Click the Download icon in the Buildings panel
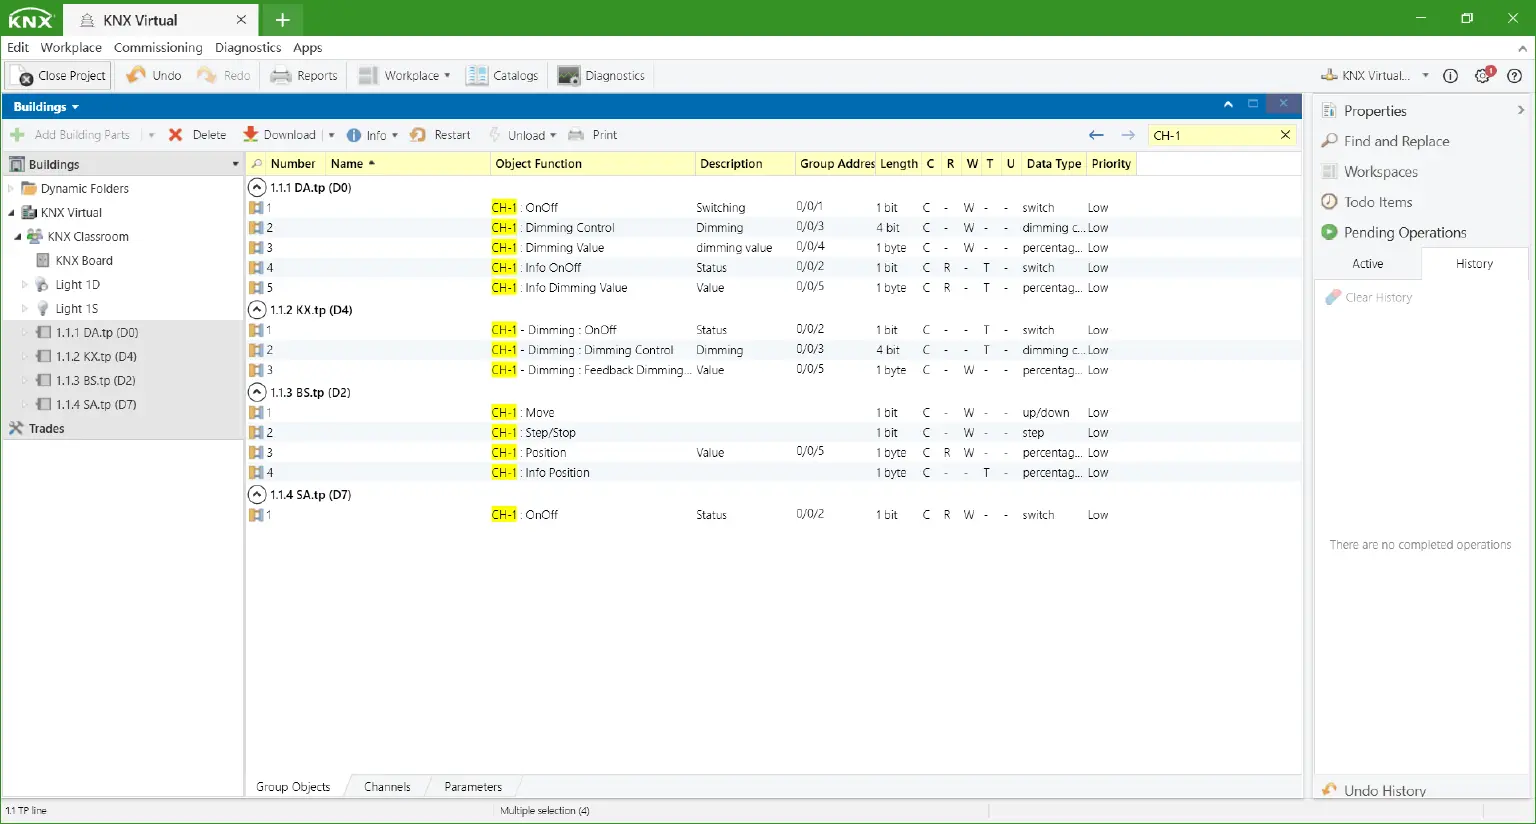Screen dimensions: 1536x824 pyautogui.click(x=252, y=134)
